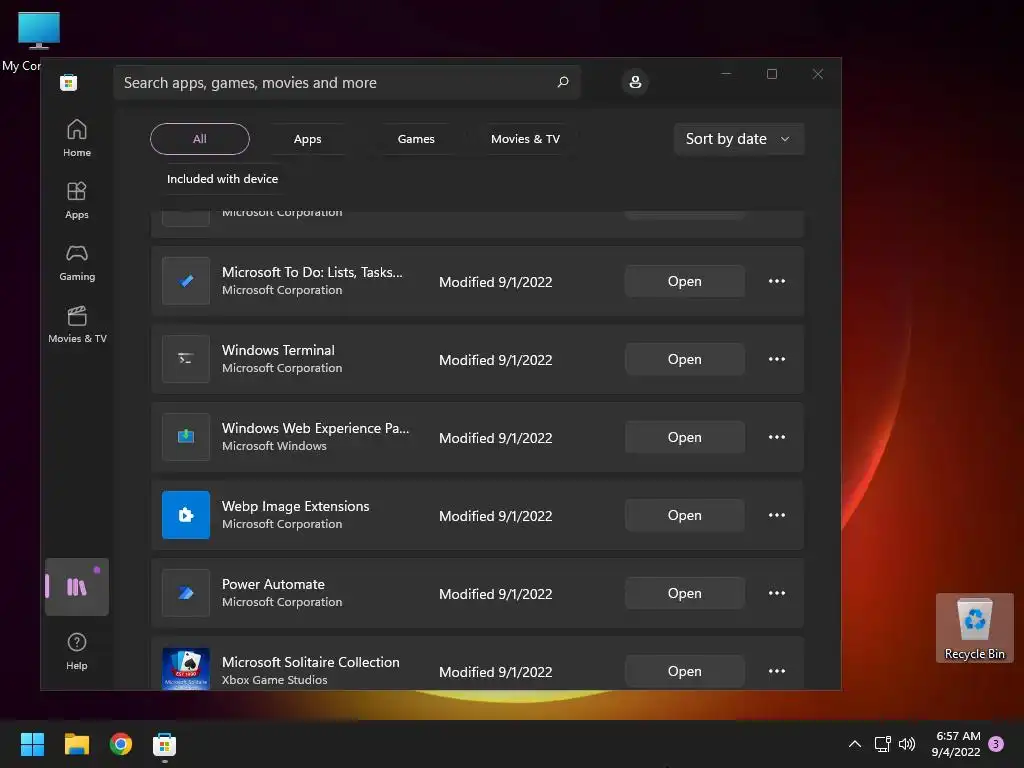Open more options for Windows Terminal
The height and width of the screenshot is (768, 1024).
776,359
